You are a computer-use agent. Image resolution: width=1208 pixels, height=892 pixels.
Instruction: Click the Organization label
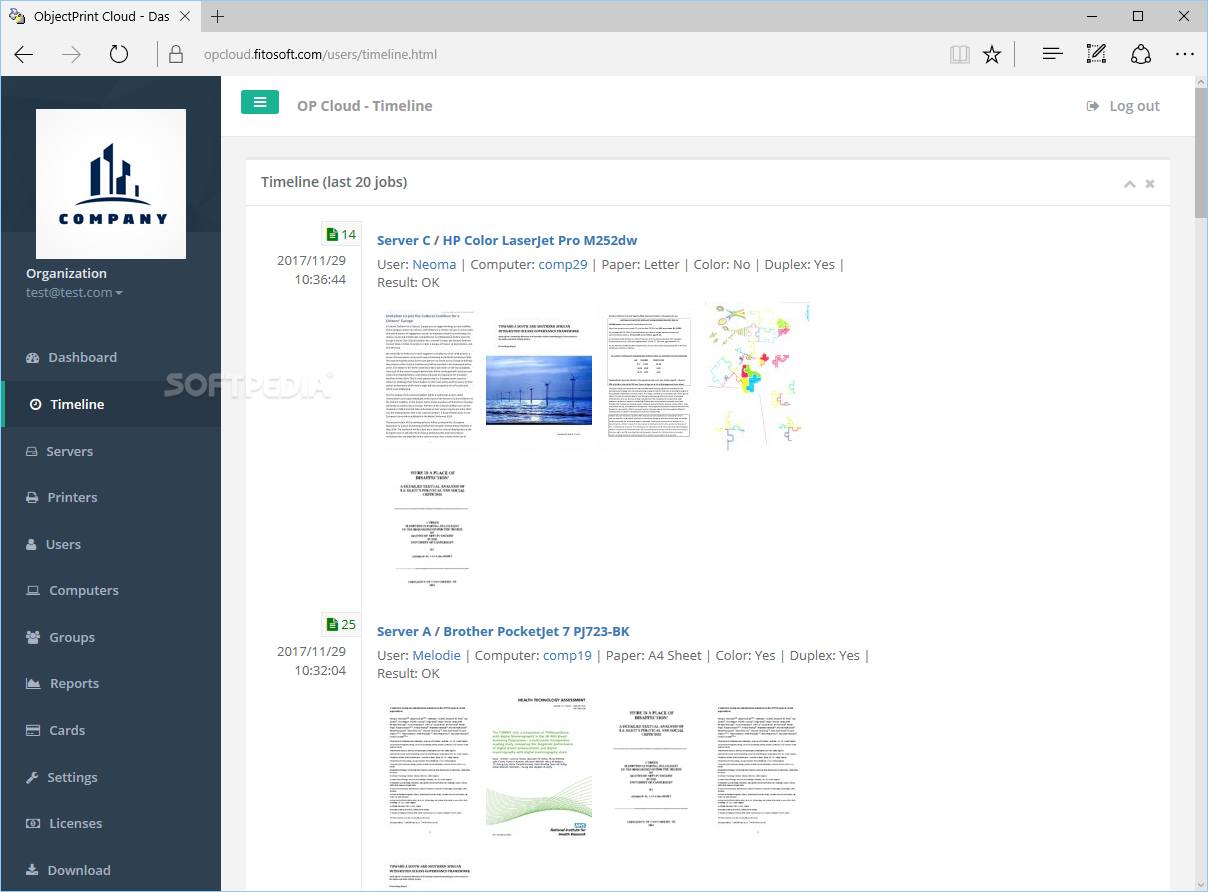tap(66, 273)
